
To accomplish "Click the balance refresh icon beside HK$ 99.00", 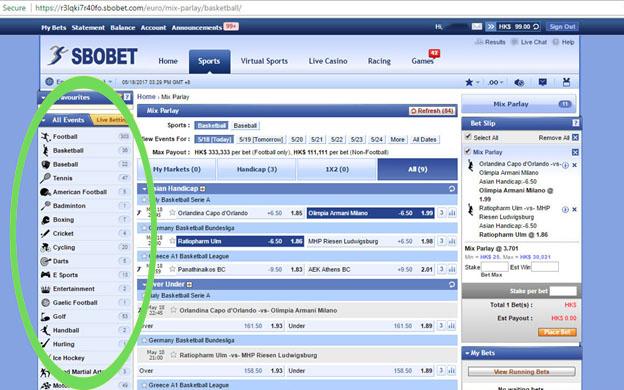I will coord(536,27).
